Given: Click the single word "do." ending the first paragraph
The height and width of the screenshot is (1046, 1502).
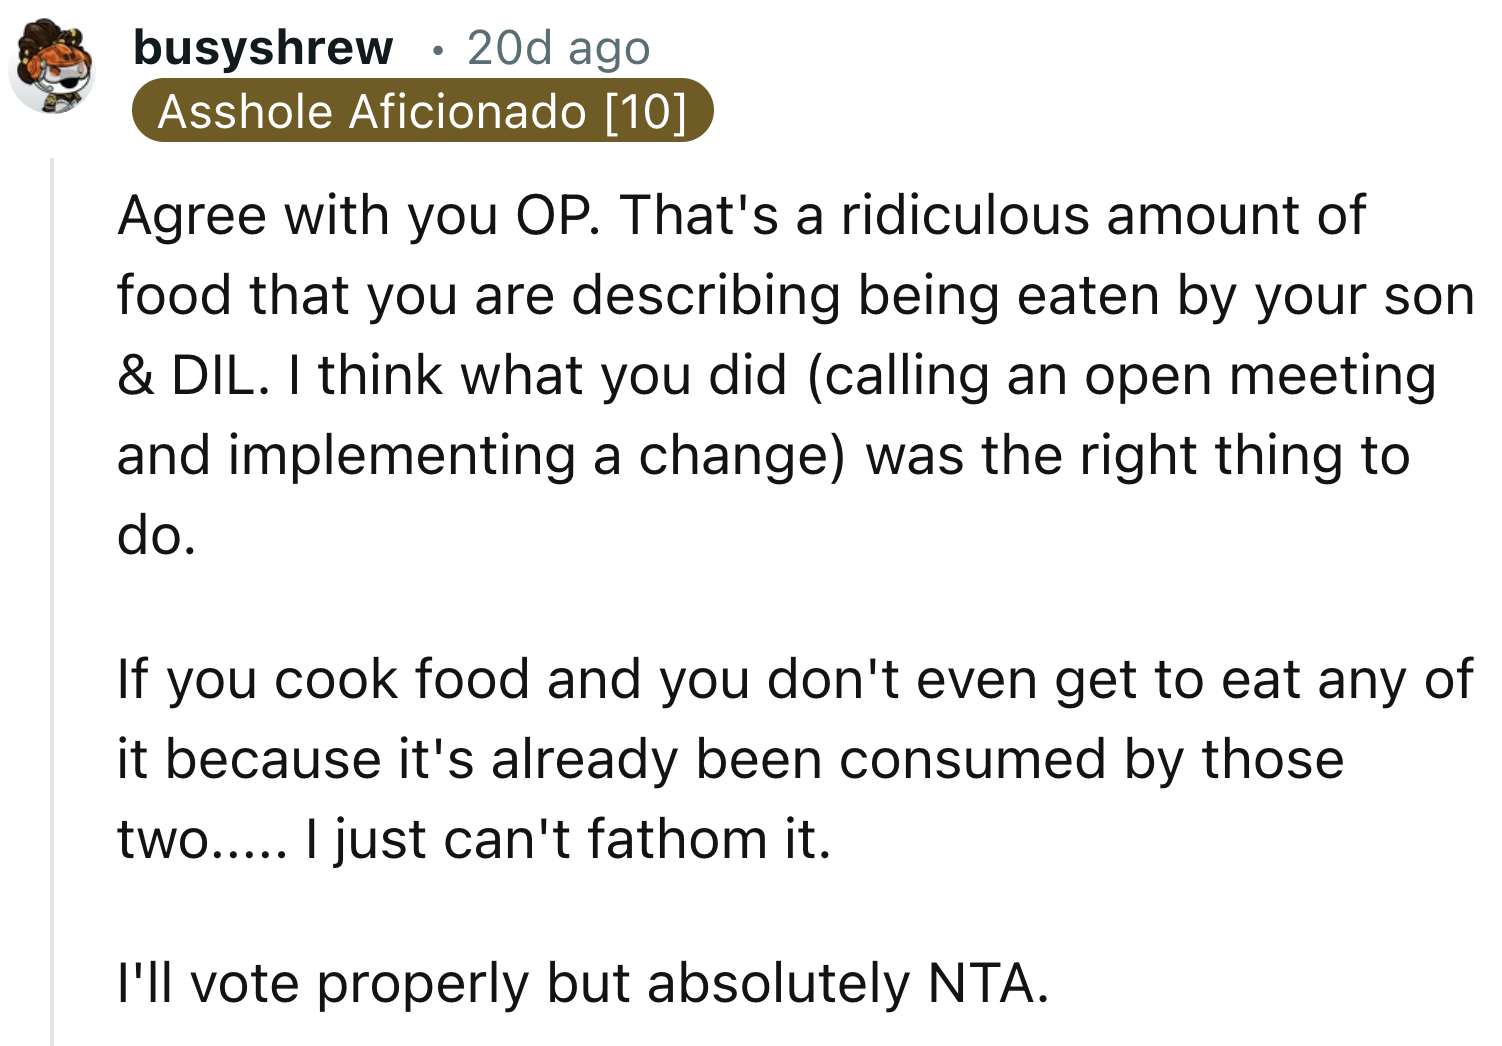Looking at the screenshot, I should 156,535.
